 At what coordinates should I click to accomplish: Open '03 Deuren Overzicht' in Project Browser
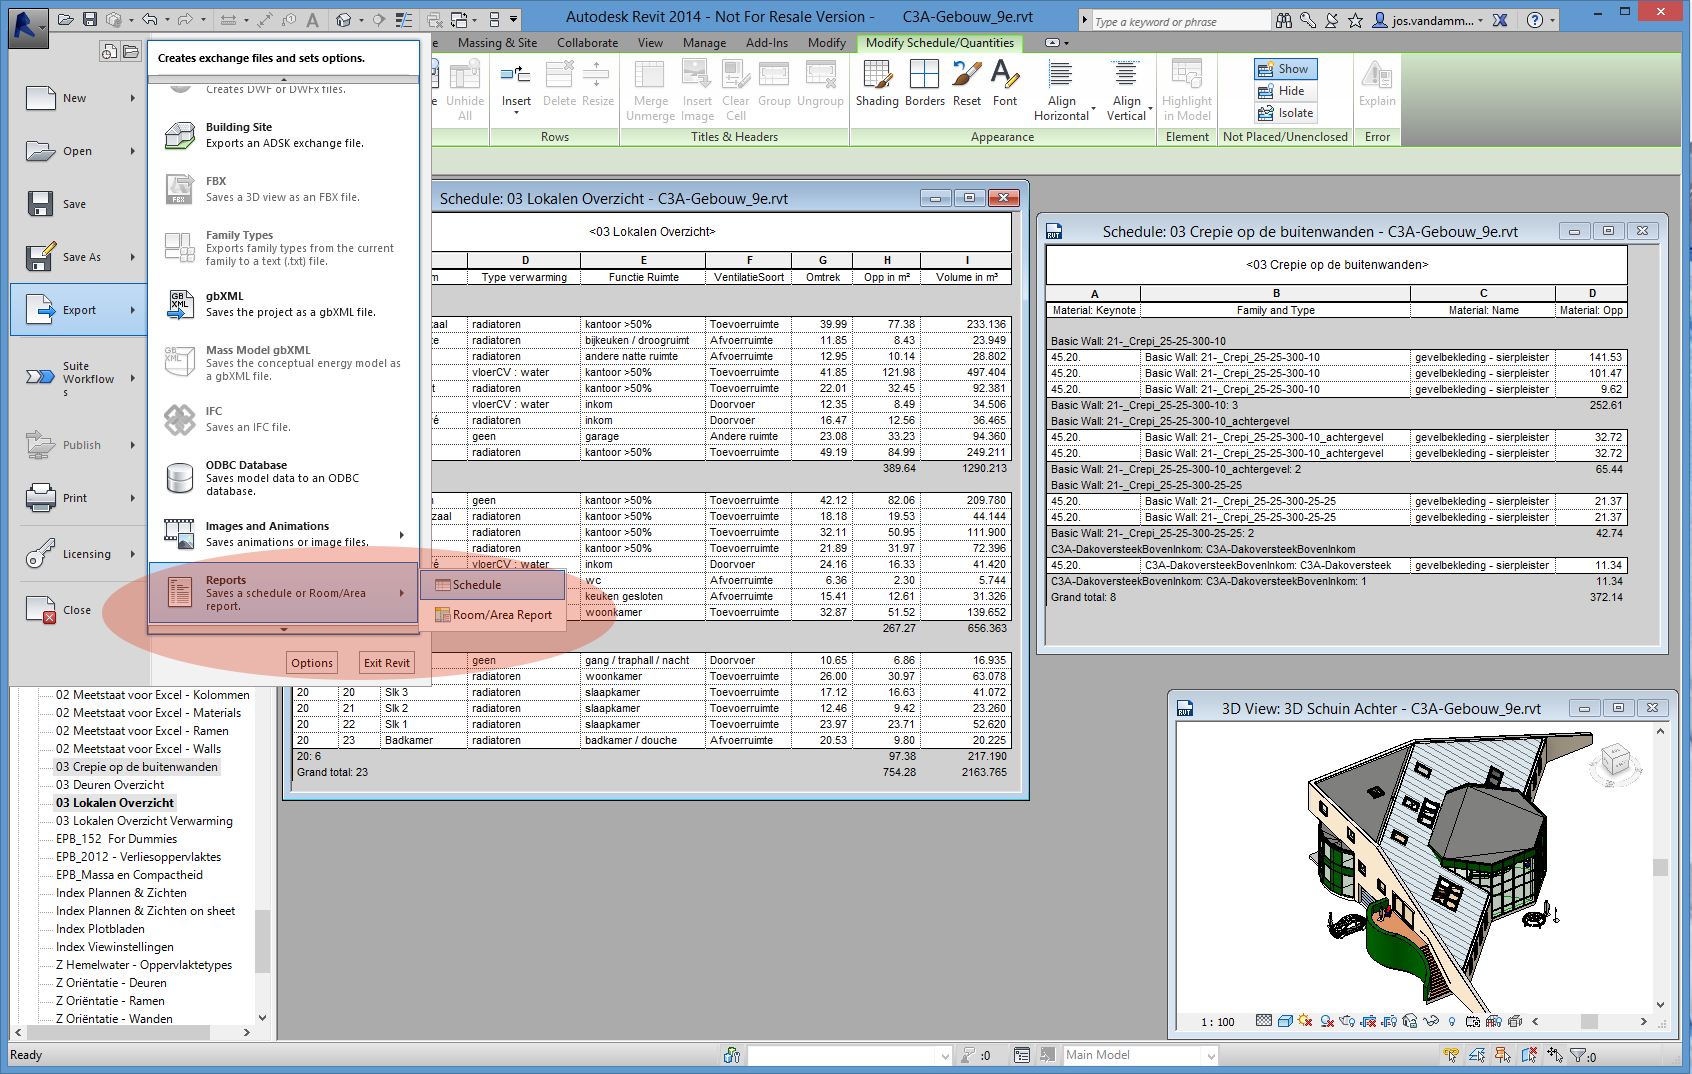point(110,785)
